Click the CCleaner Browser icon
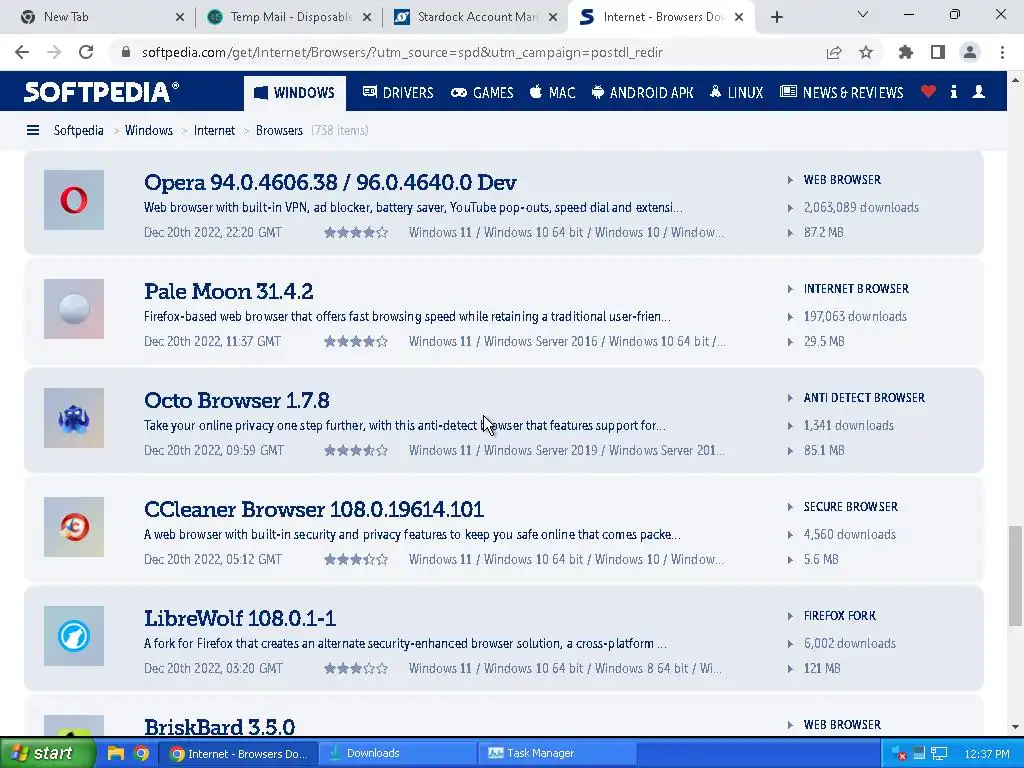1024x768 pixels. 74,527
